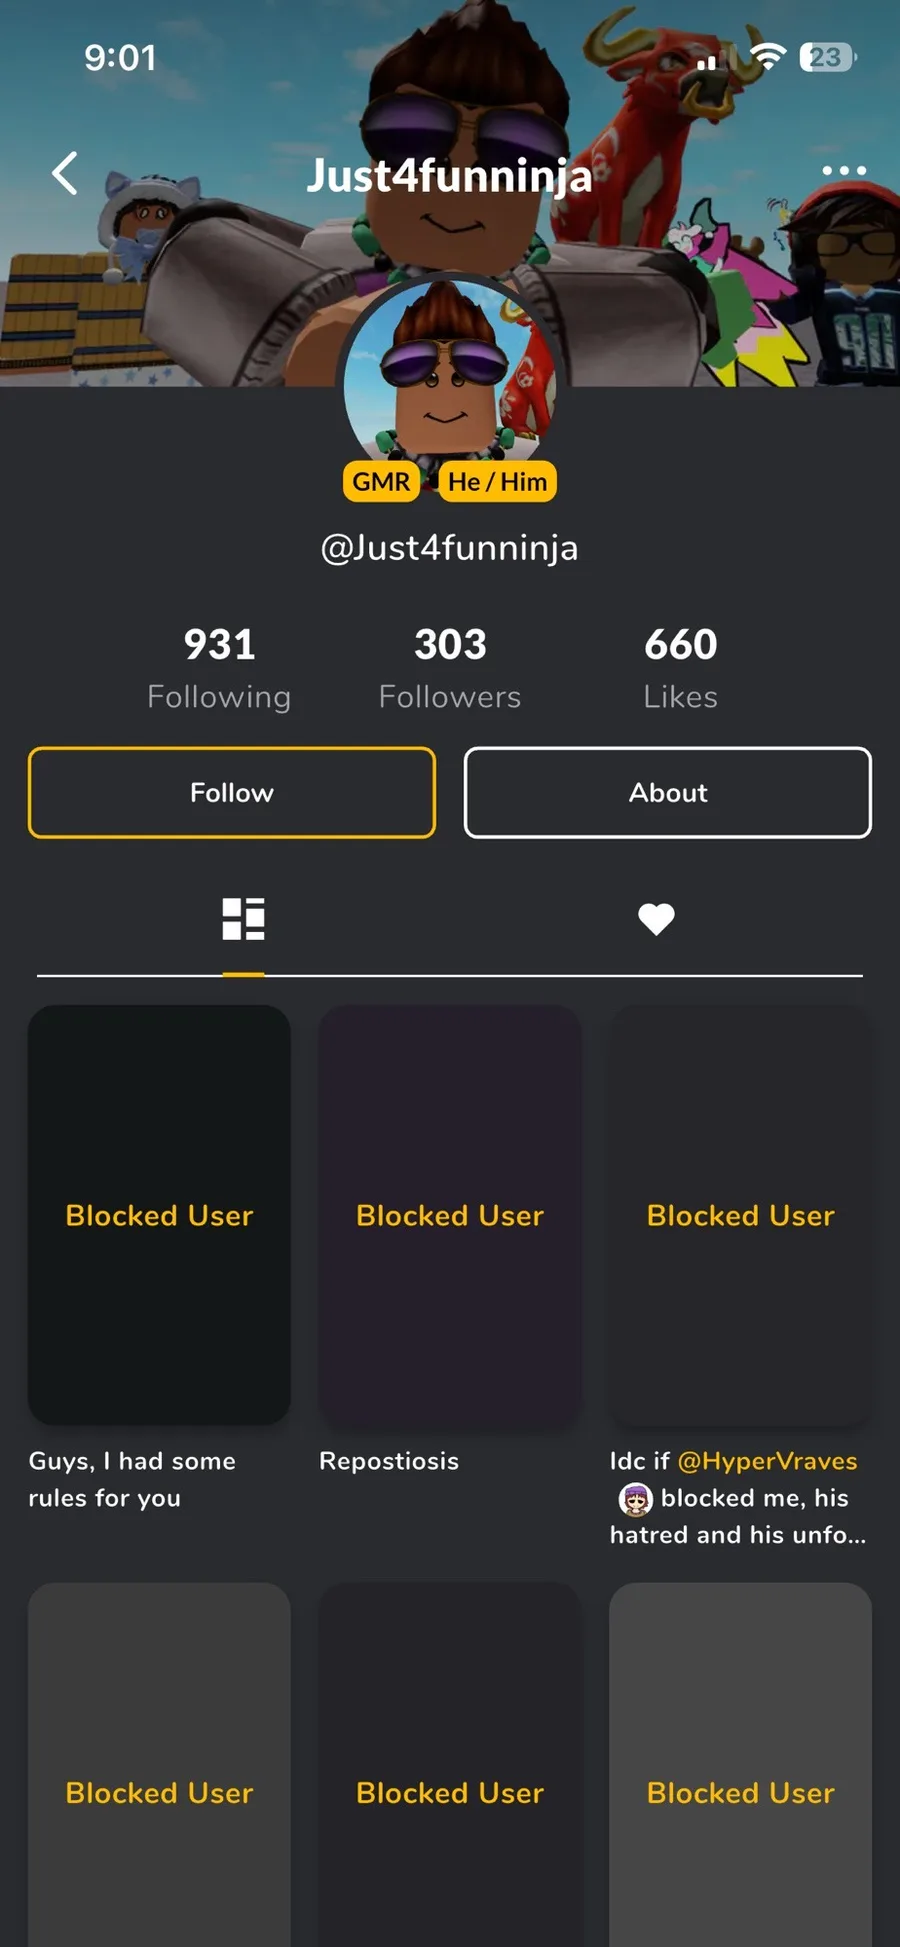Tap the He / Him pronoun badge
The width and height of the screenshot is (900, 1947).
pos(497,481)
